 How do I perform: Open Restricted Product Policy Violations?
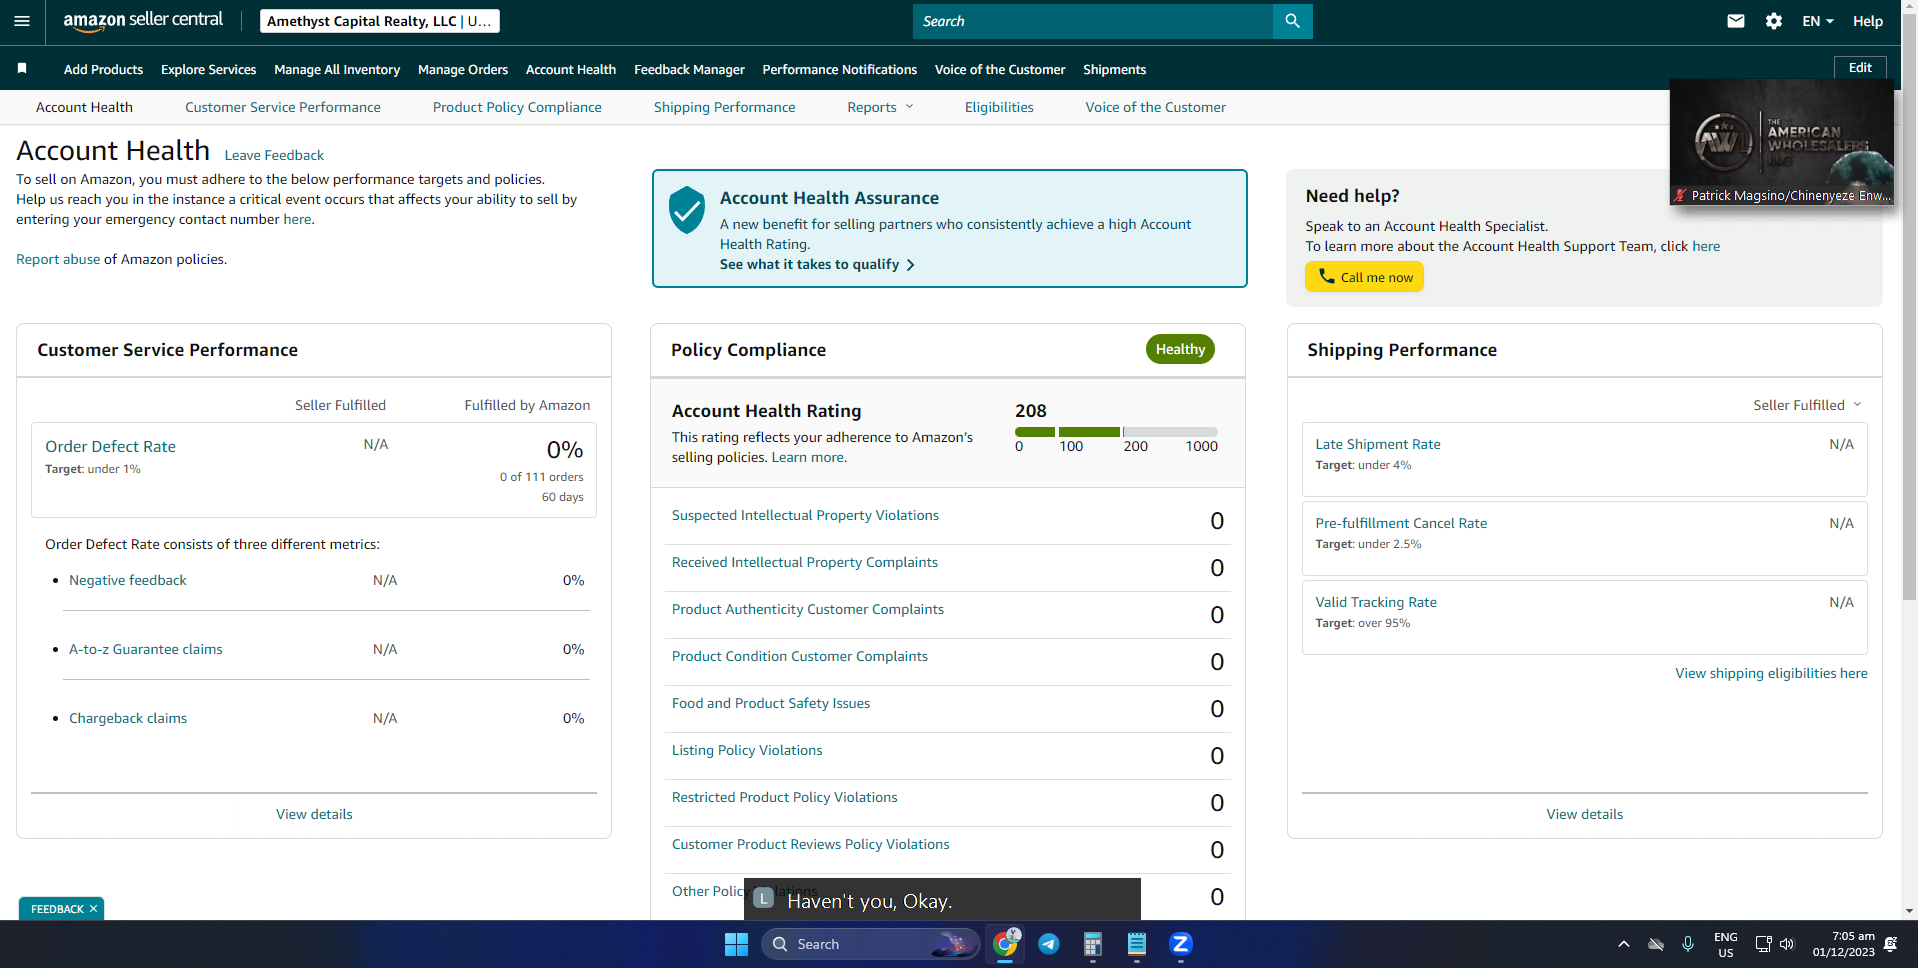coord(785,797)
